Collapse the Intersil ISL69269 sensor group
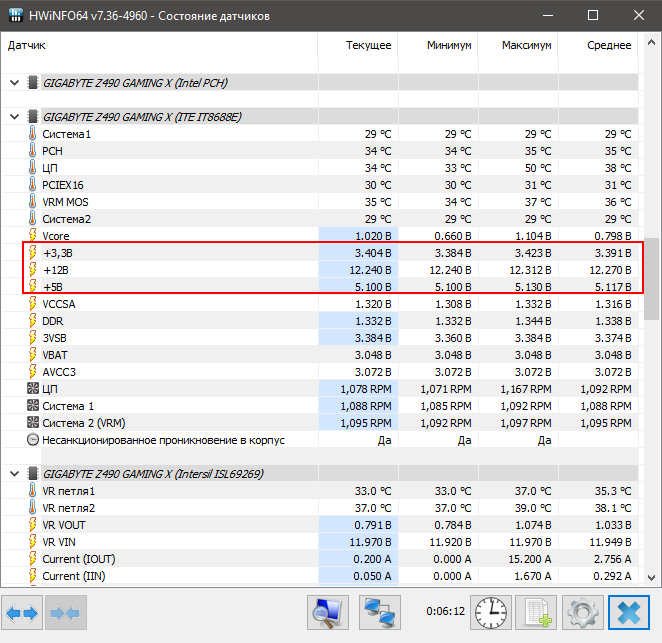 pyautogui.click(x=14, y=473)
